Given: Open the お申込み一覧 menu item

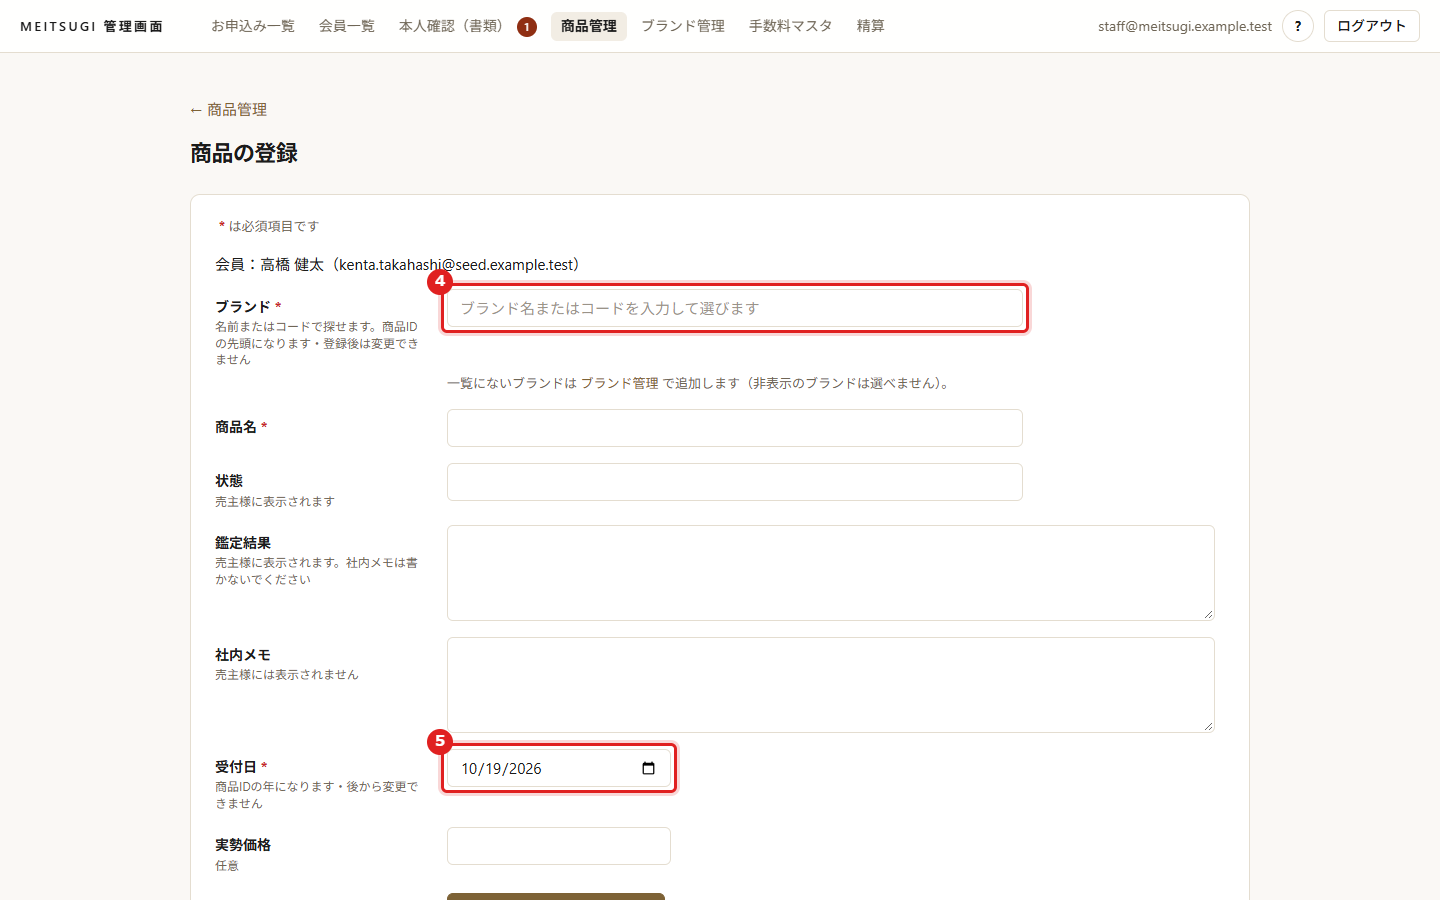Looking at the screenshot, I should (253, 26).
